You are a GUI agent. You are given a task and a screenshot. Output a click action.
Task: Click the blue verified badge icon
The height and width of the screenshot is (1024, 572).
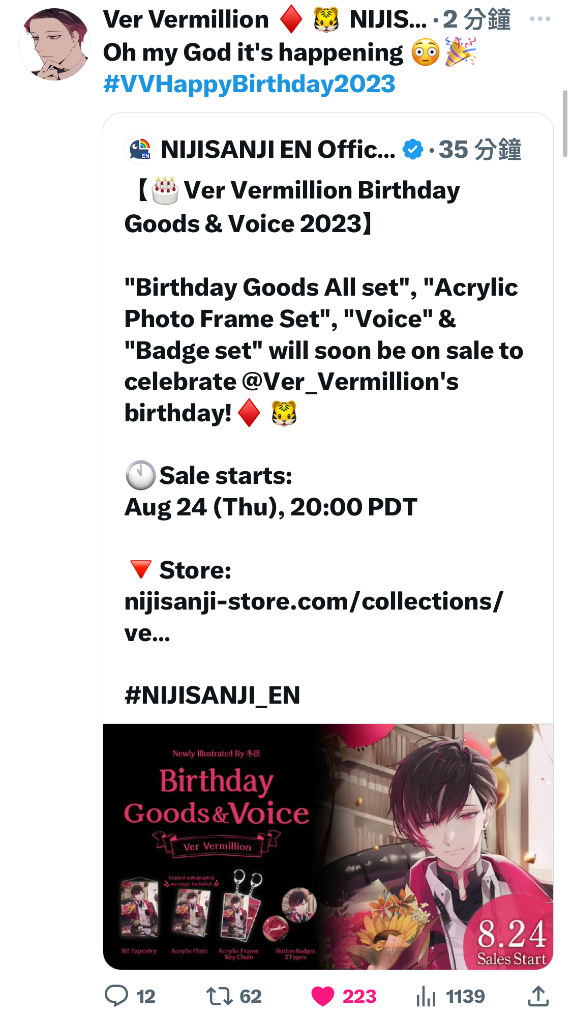(x=413, y=150)
